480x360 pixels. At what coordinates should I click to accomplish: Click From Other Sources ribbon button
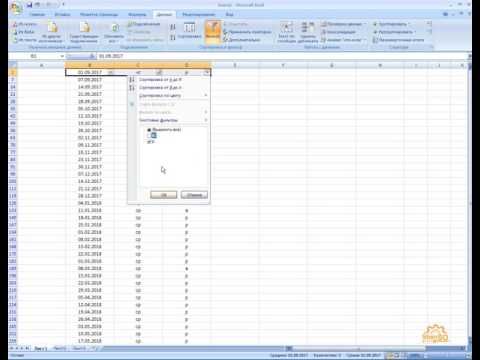click(51, 33)
